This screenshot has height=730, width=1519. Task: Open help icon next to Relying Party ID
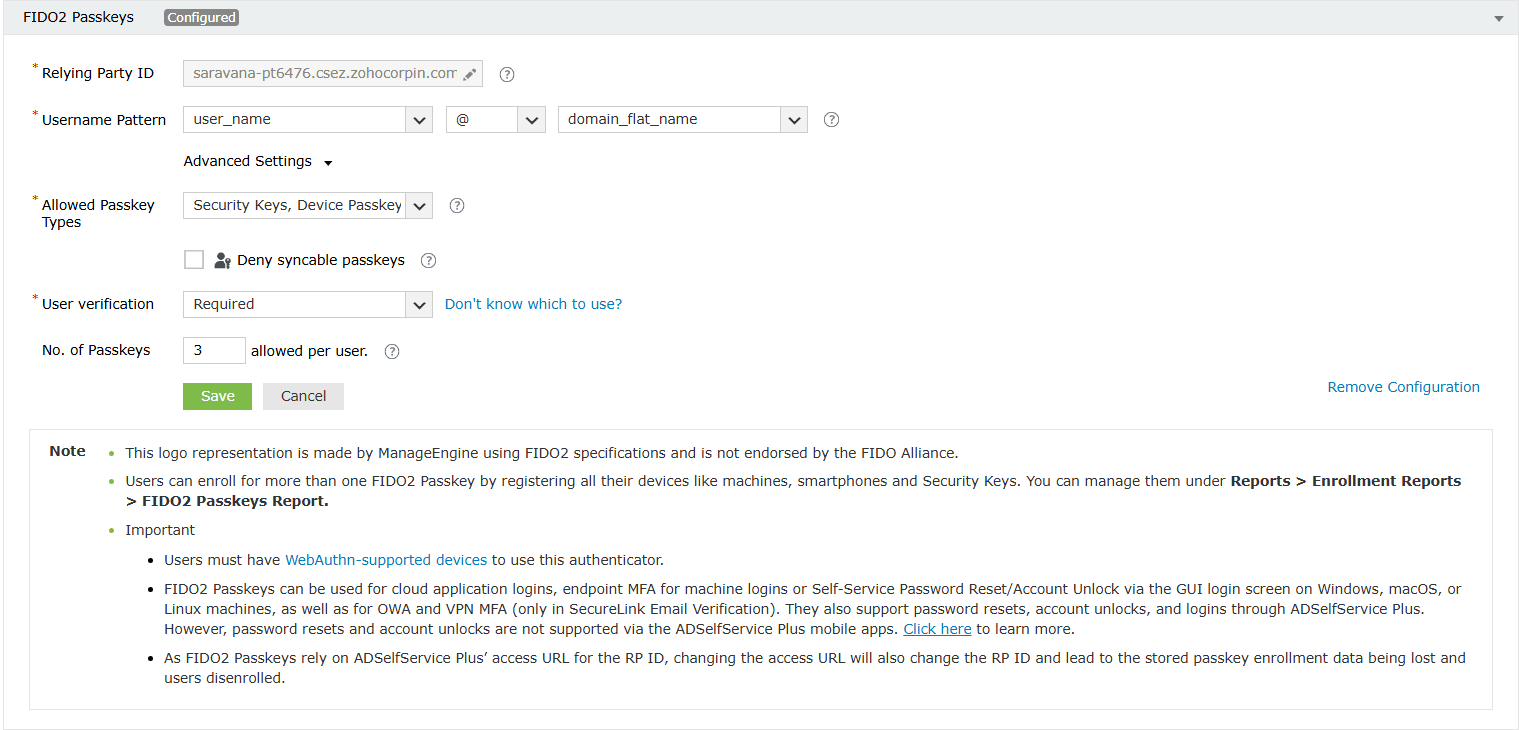507,74
